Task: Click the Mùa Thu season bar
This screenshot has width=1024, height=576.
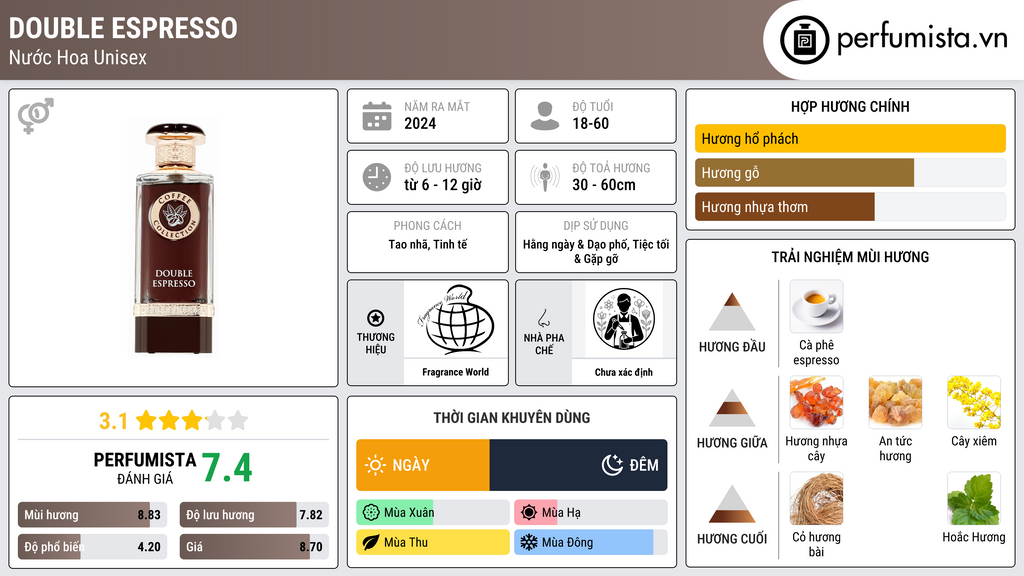Action: tap(432, 542)
